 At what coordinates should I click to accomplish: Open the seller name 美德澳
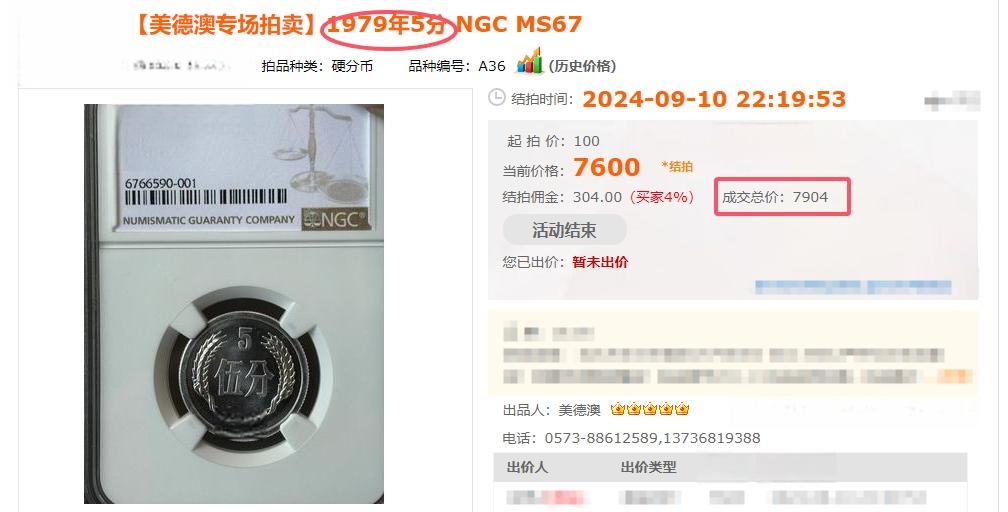579,410
